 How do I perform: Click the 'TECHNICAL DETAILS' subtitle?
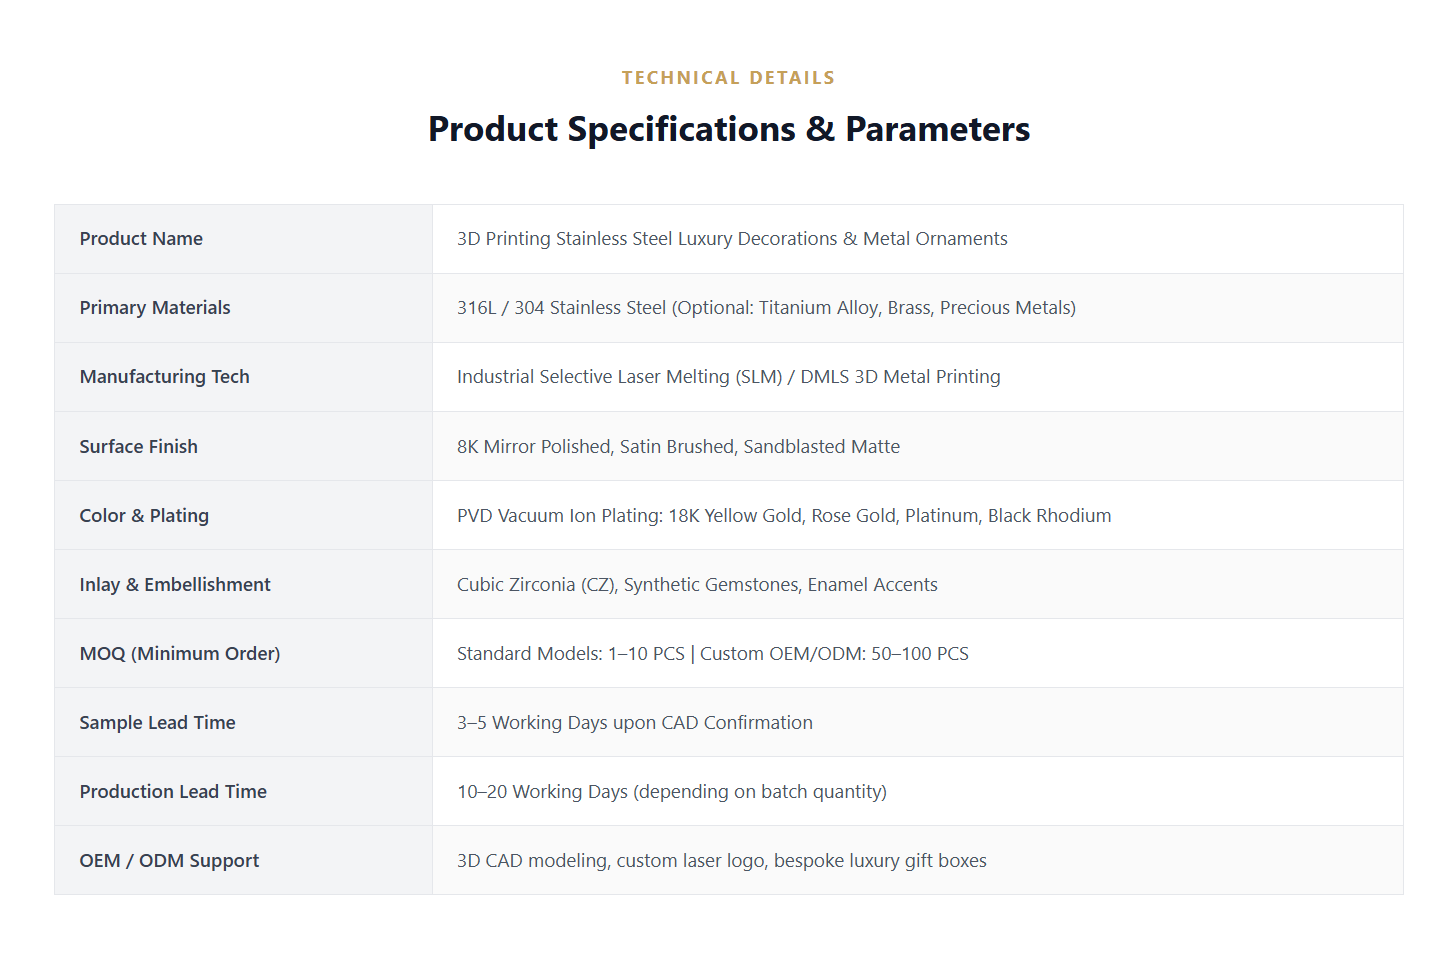728,78
